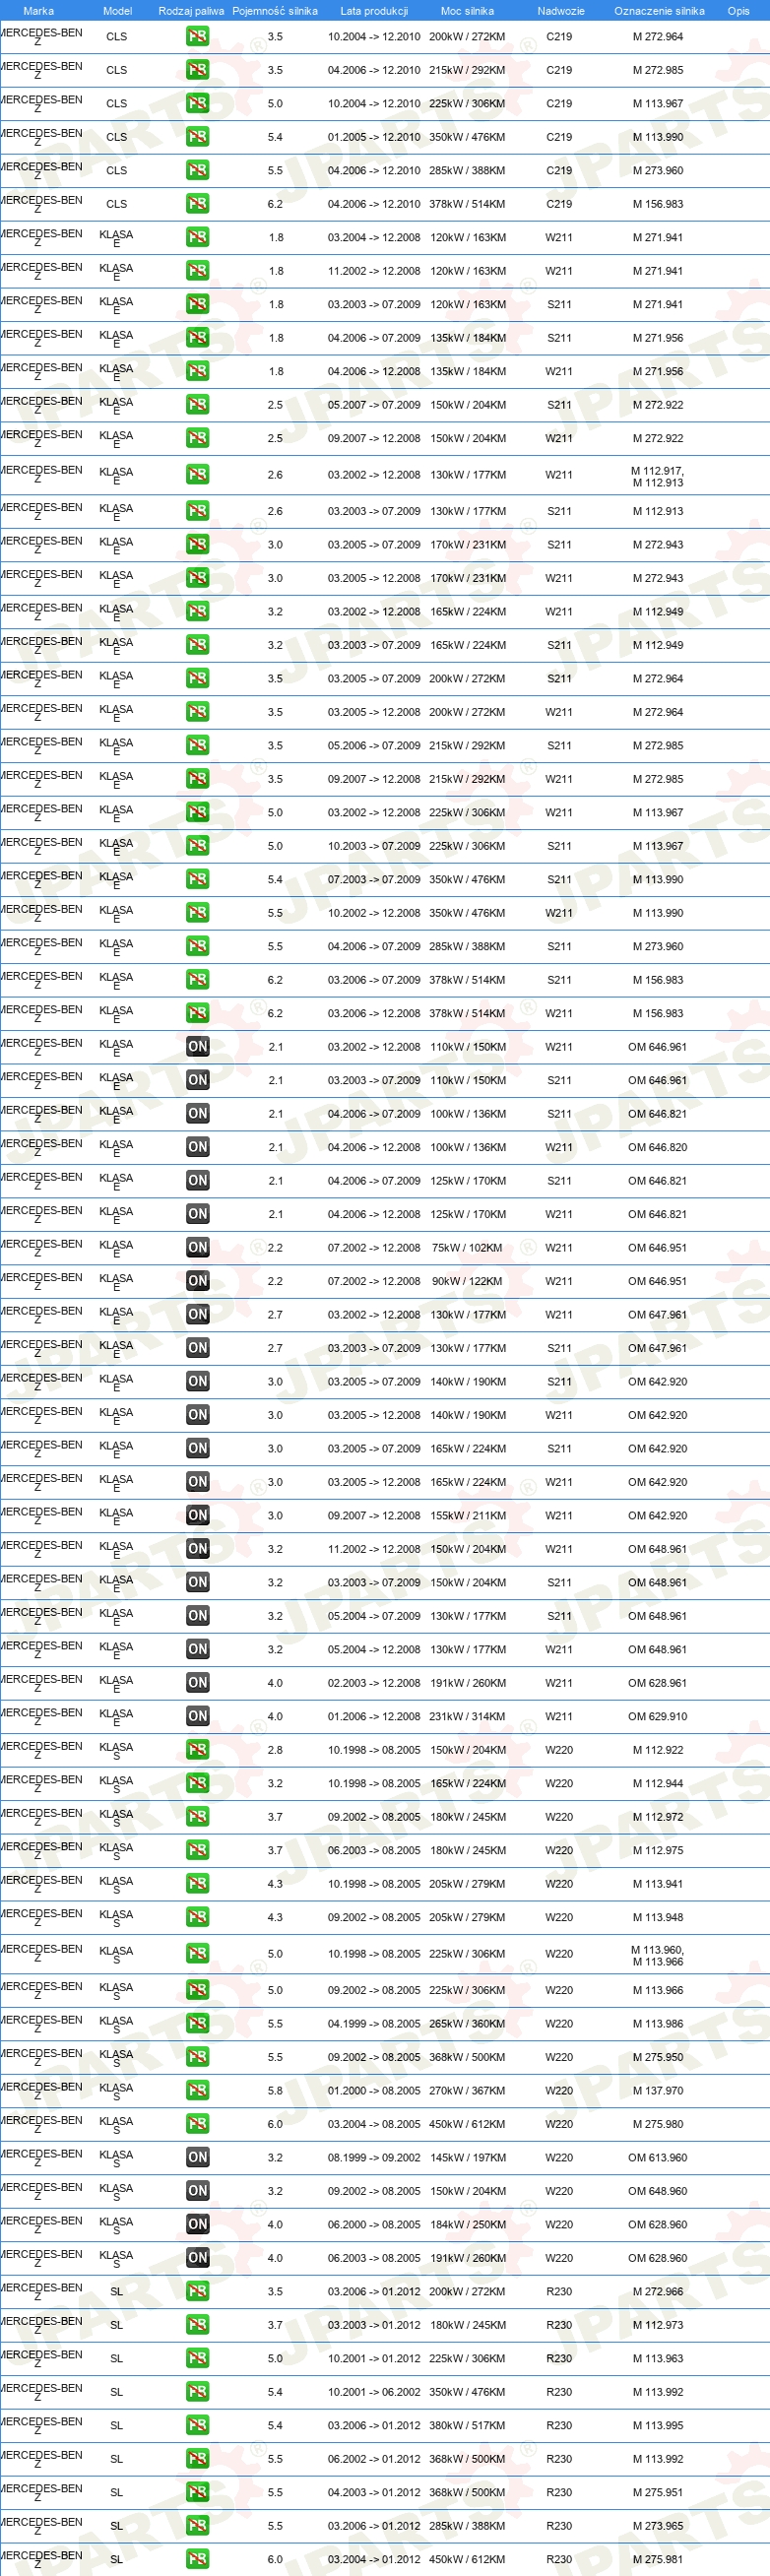Click the petrol icon in the M 112.972 row
The height and width of the screenshot is (2576, 770).
[x=198, y=1817]
